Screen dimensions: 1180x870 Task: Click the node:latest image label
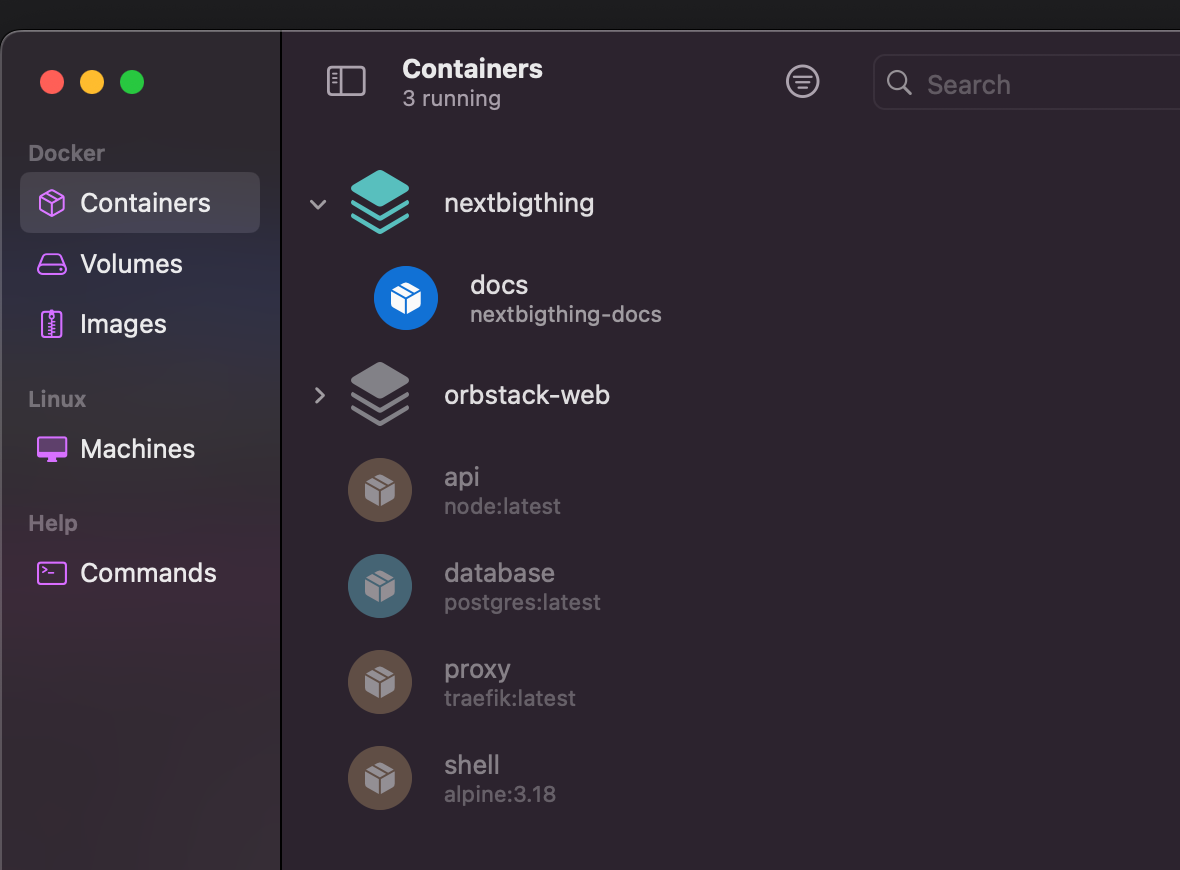(x=502, y=506)
